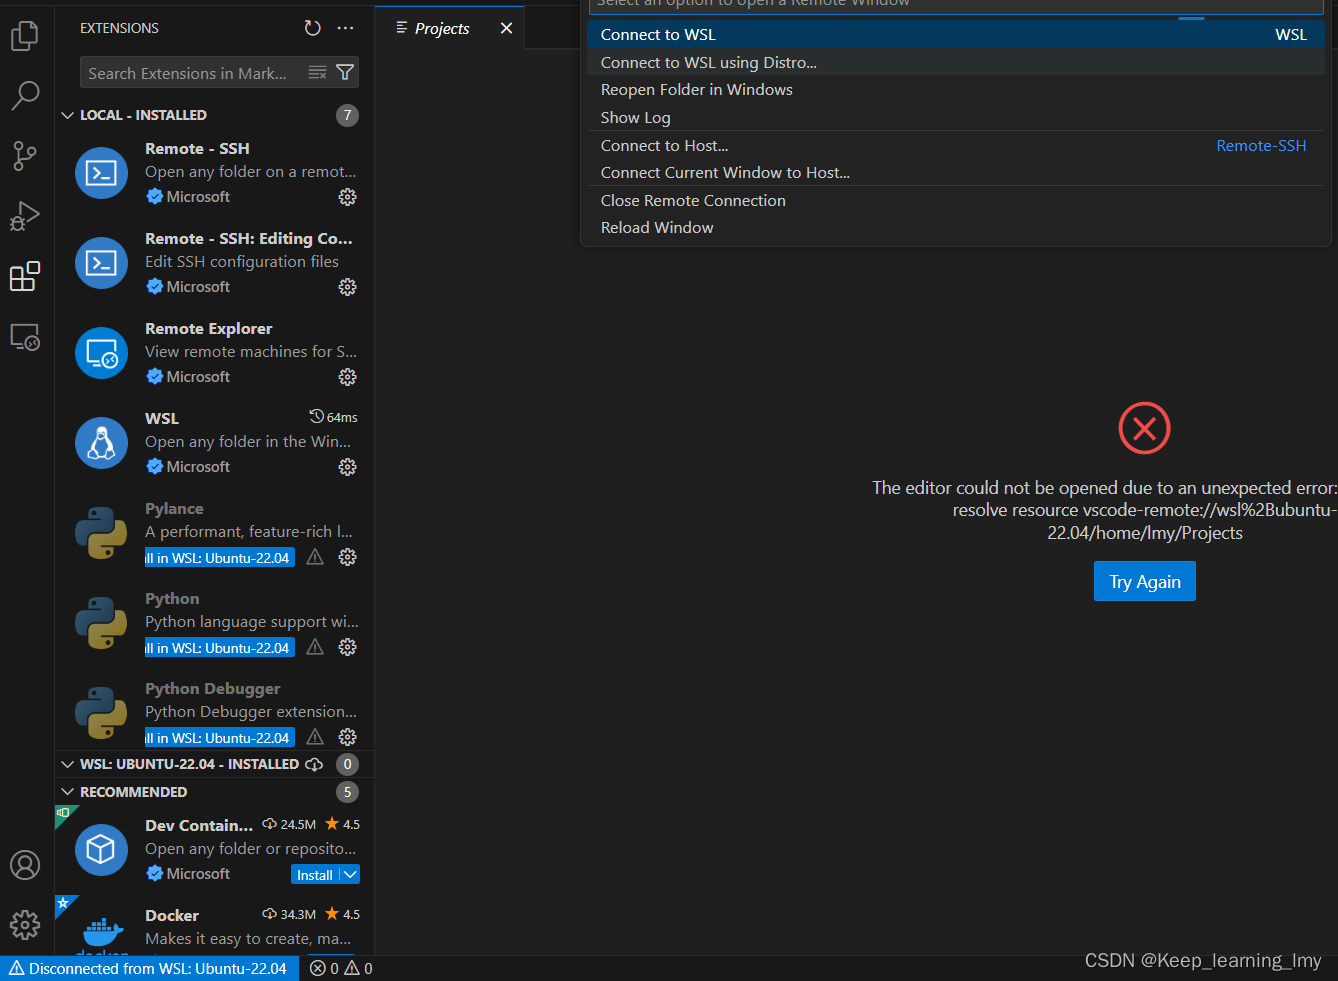Open the Python extension entry
The image size is (1338, 981).
coord(215,623)
